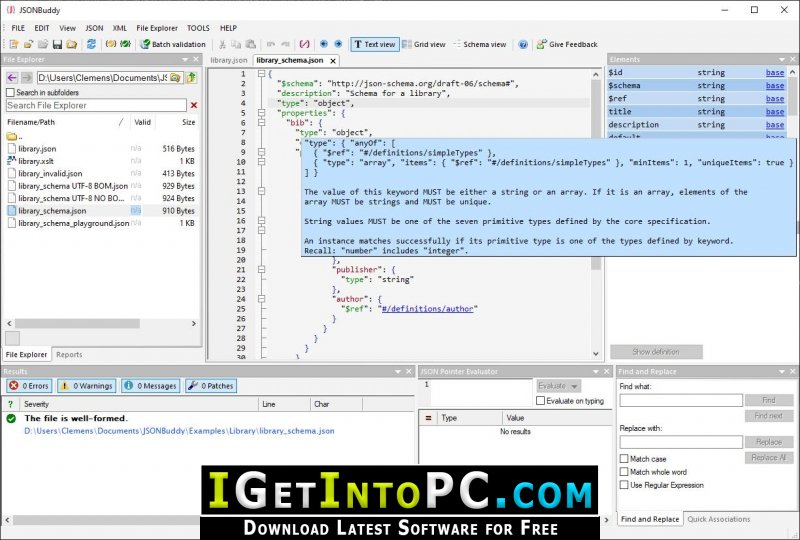Viewport: 800px width, 540px height.
Task: Collapse the bib fold at line 6
Action: pos(261,122)
